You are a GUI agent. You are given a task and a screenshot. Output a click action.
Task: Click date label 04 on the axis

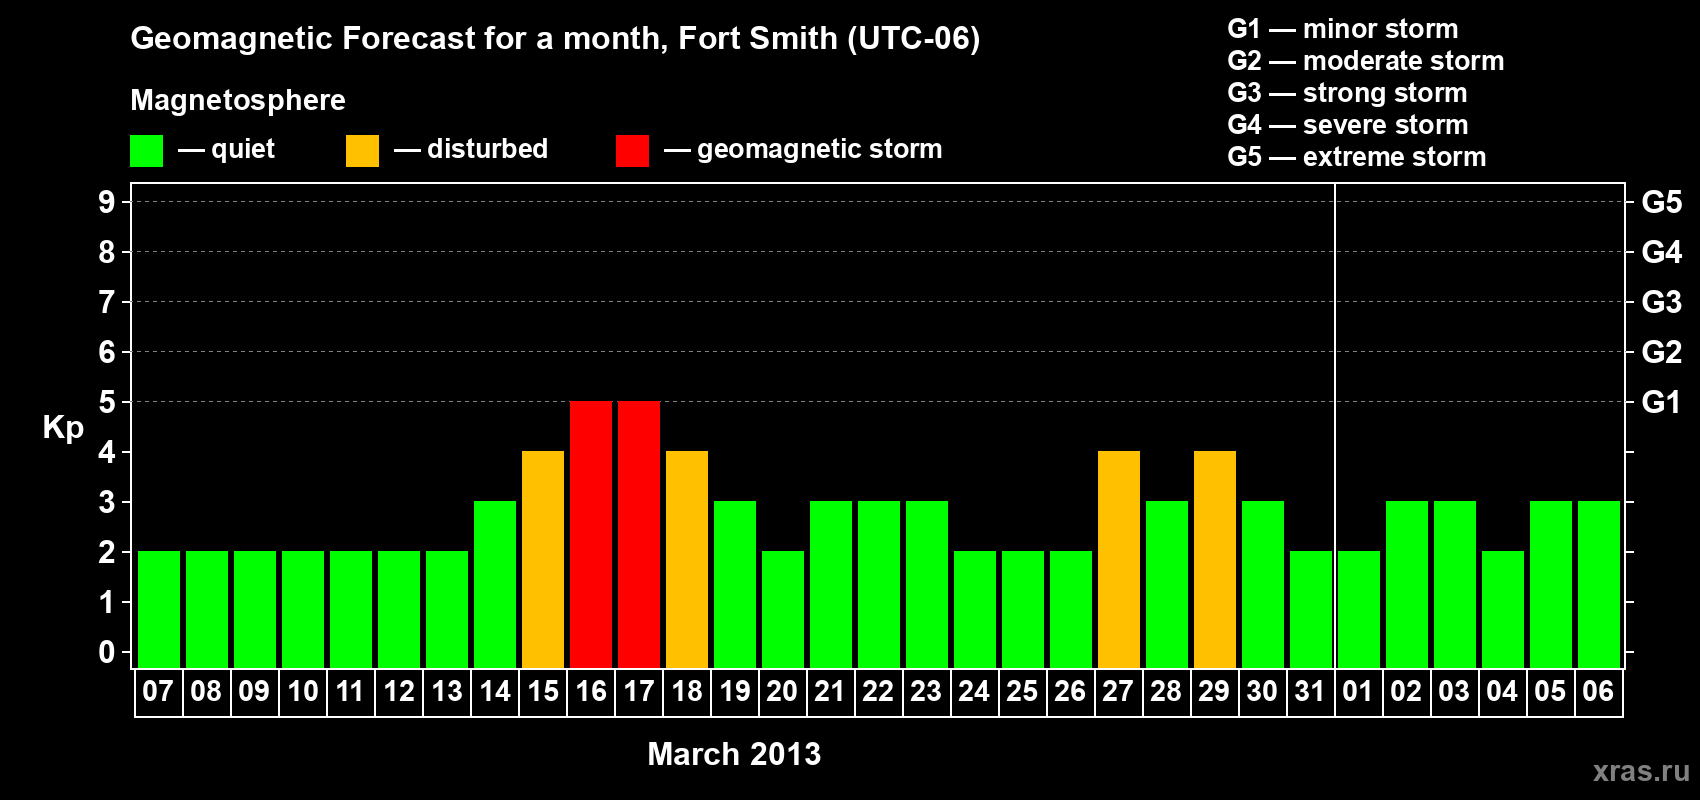click(1502, 691)
